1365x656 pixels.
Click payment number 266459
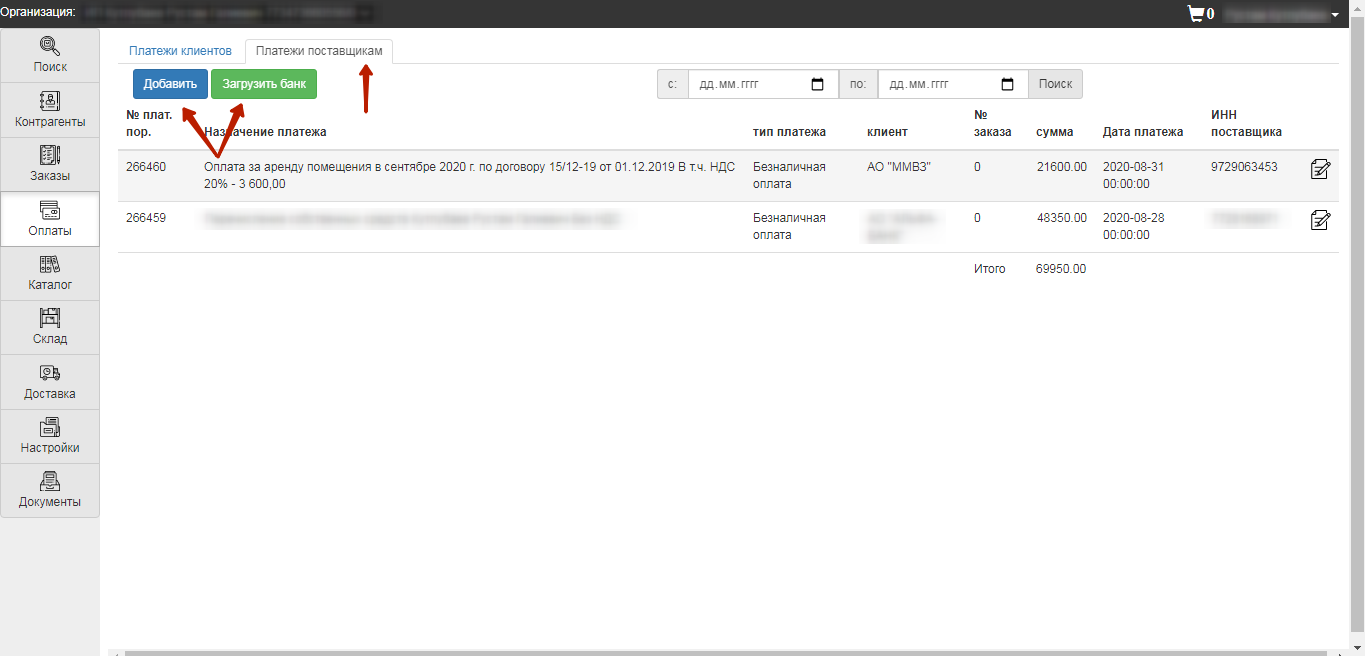pyautogui.click(x=144, y=218)
